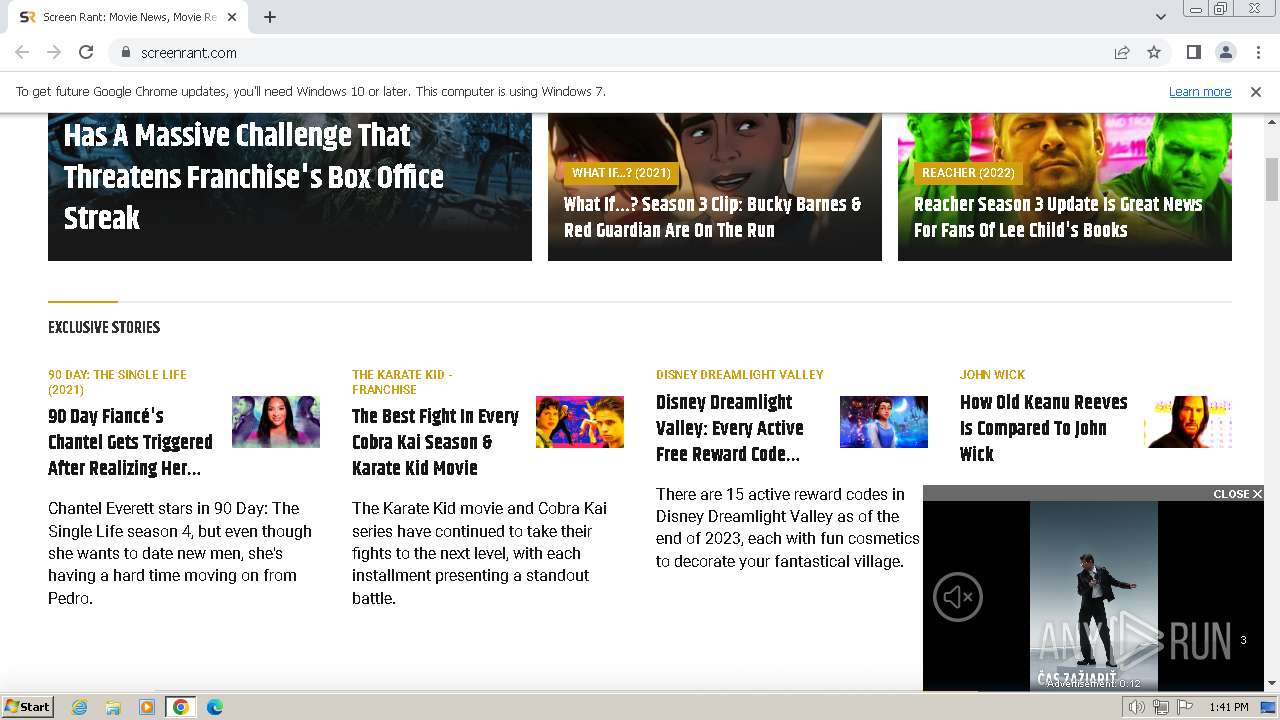Open the Chrome three-dot menu
Screen dimensions: 1280x720
[x=1257, y=52]
